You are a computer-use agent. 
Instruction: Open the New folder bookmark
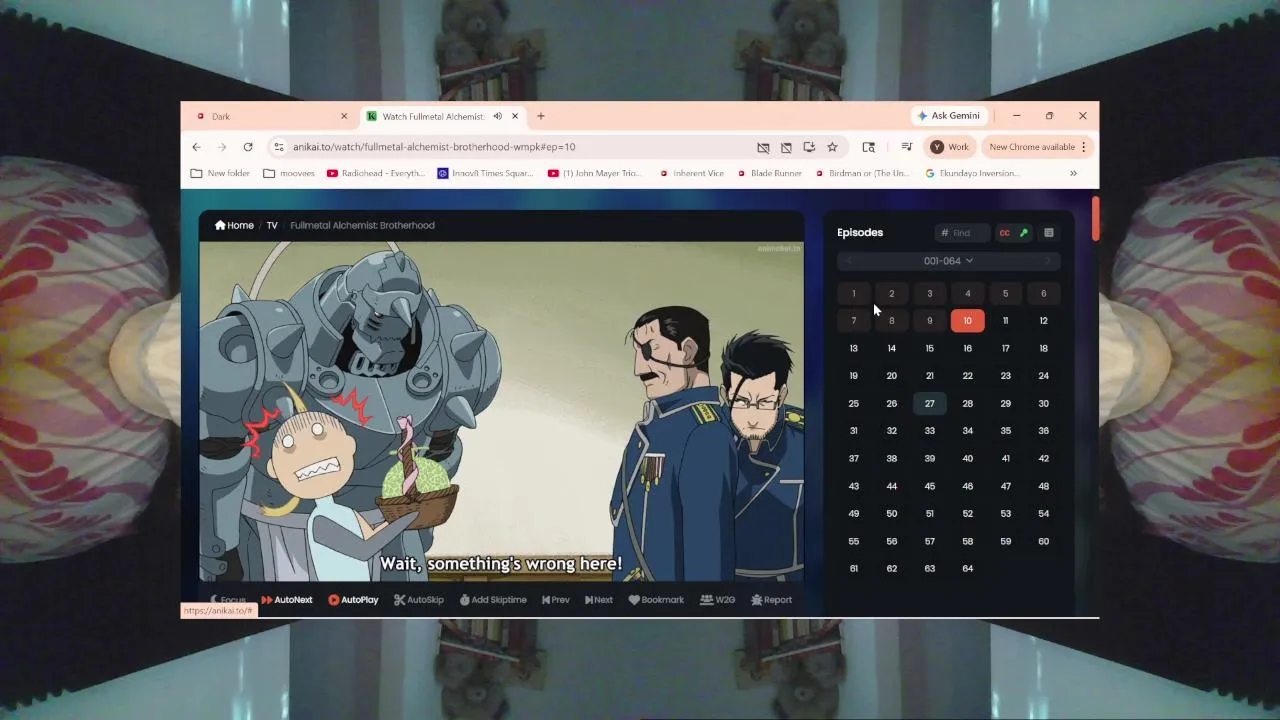pos(220,173)
